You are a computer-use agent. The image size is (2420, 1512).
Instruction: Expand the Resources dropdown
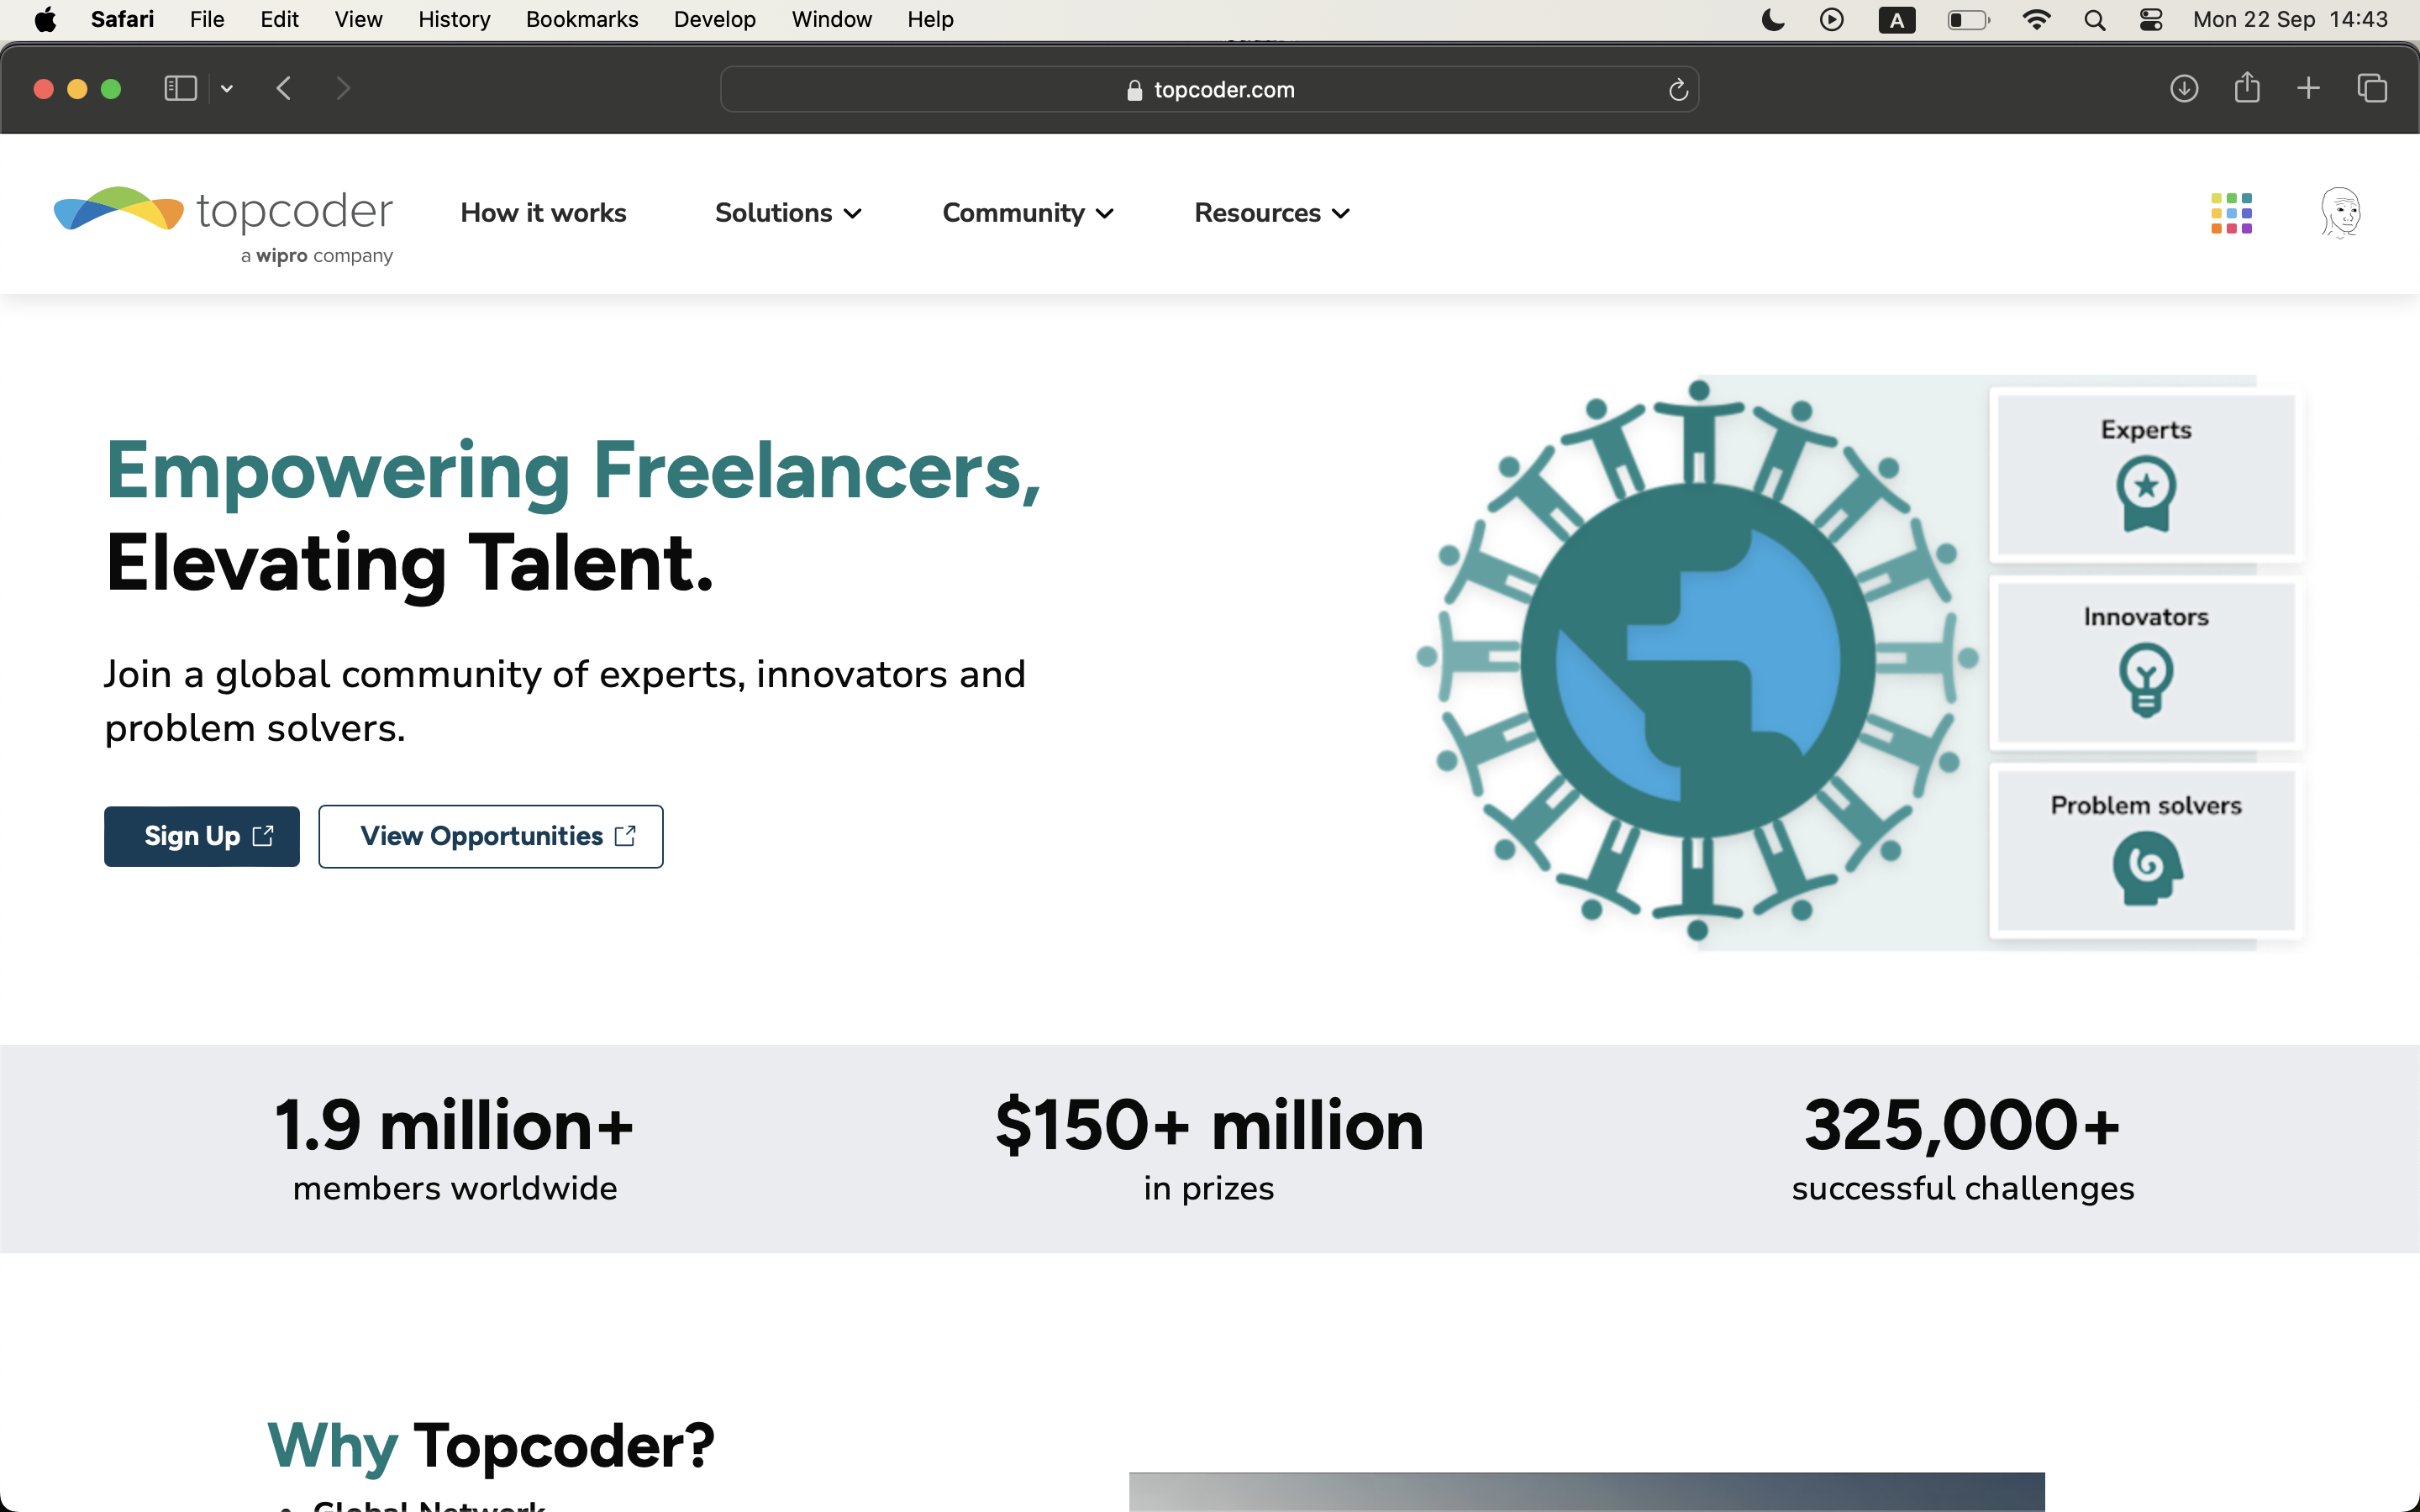[1272, 213]
